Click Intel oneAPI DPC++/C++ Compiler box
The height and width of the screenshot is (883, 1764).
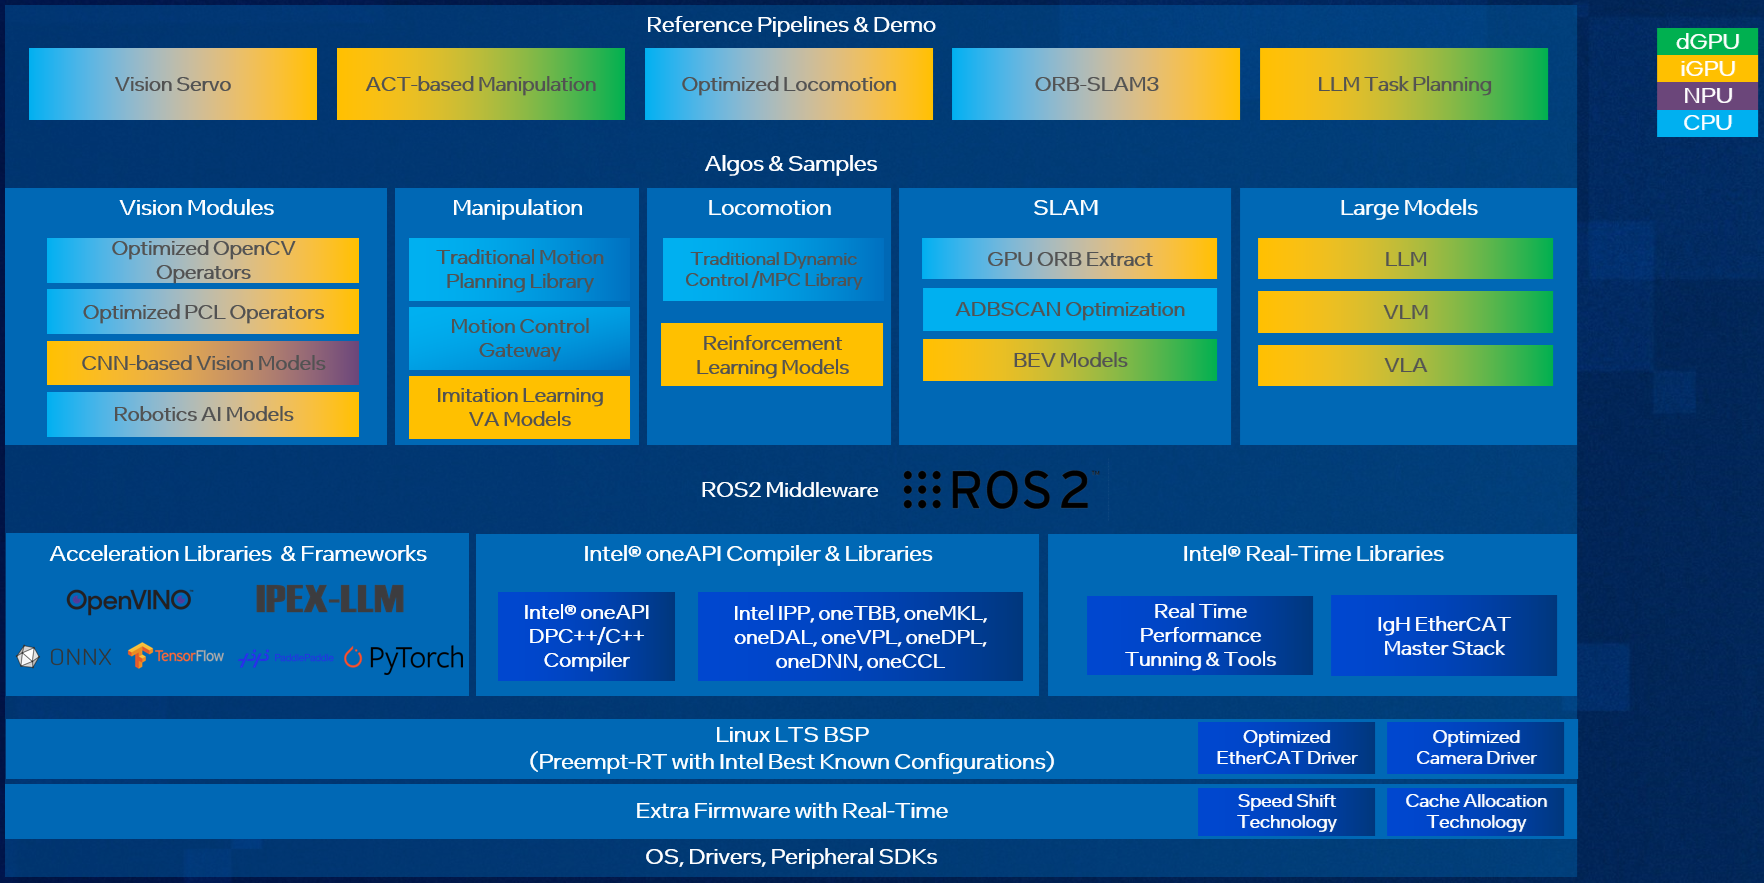(x=586, y=636)
